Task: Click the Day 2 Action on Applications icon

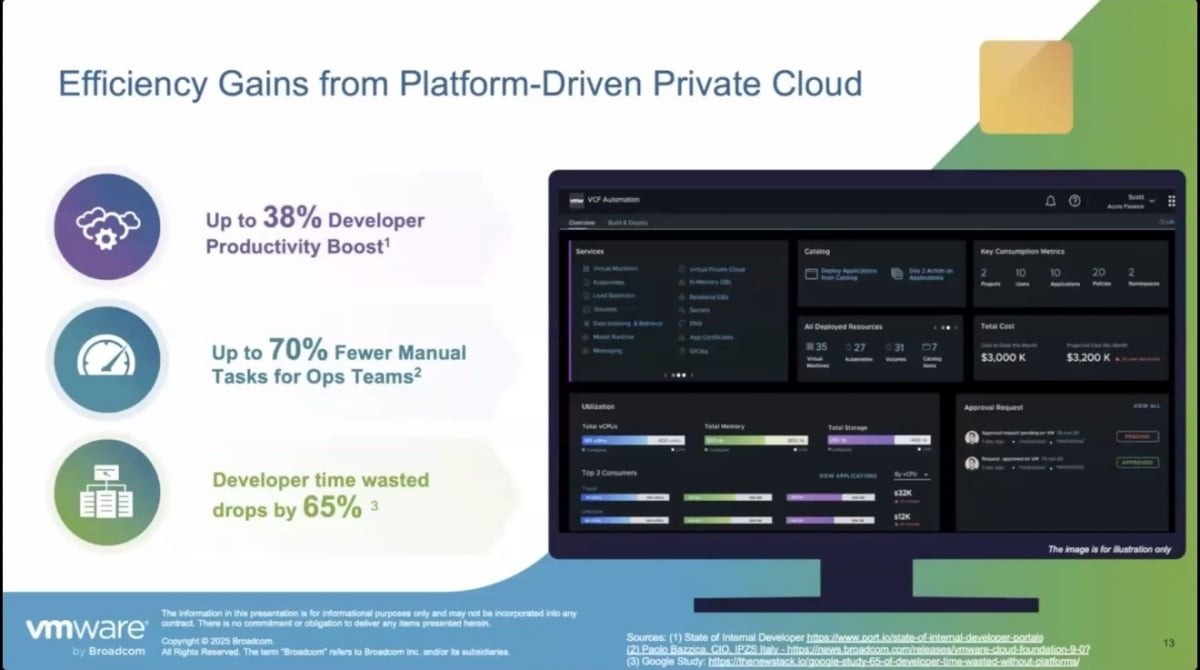Action: pyautogui.click(x=899, y=273)
